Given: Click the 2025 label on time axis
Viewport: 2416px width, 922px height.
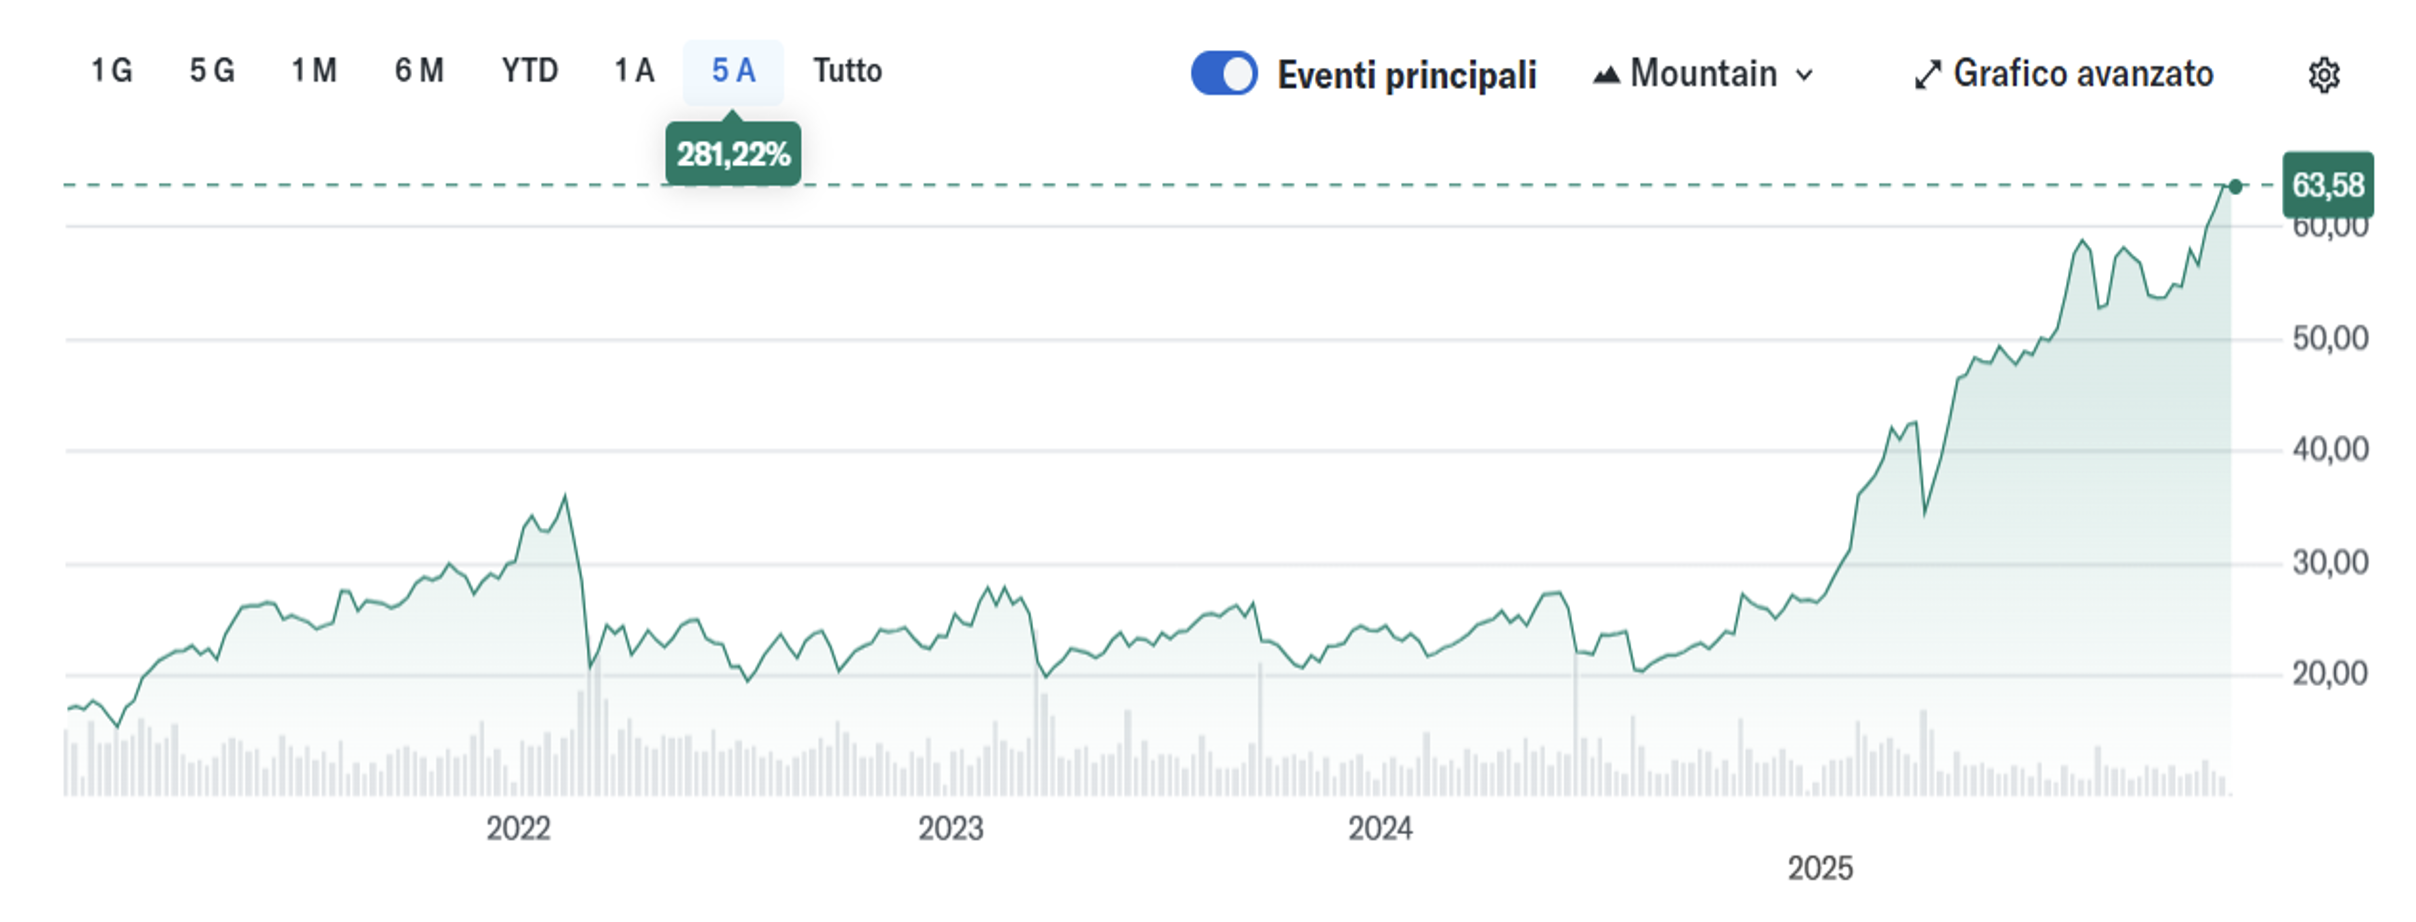Looking at the screenshot, I should [1820, 867].
